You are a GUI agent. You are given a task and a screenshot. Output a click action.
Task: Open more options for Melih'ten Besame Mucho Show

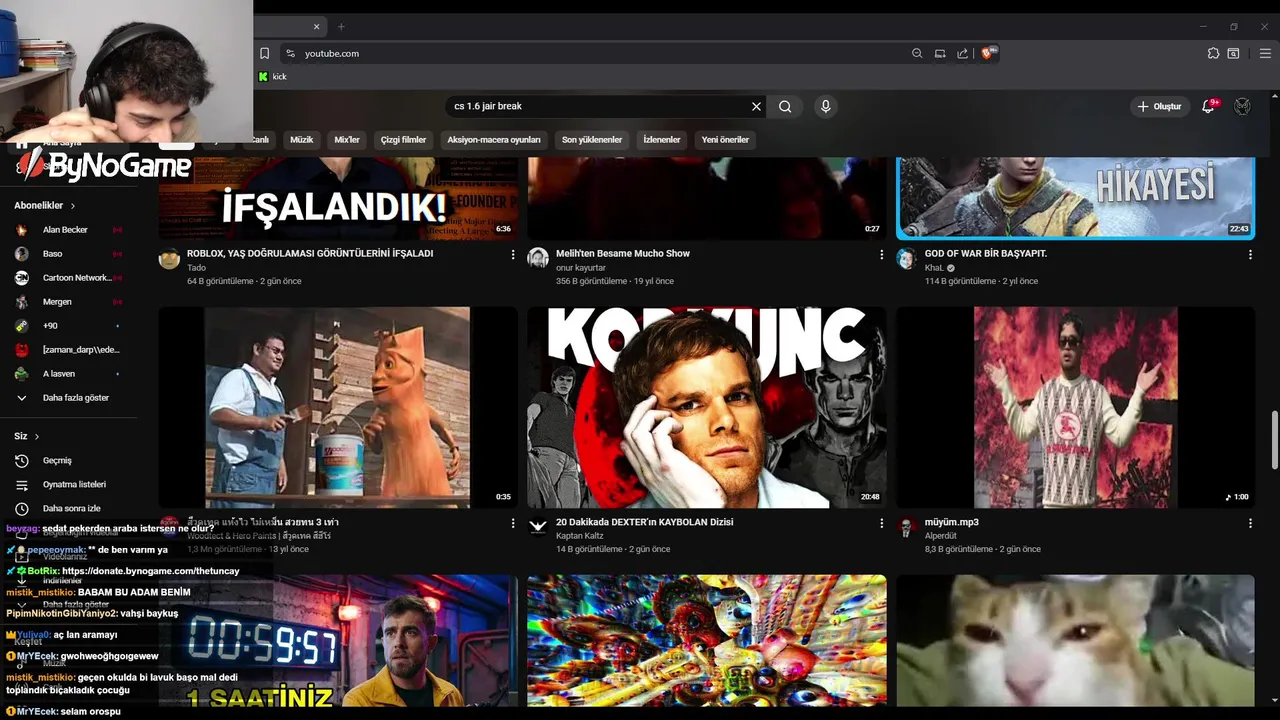tap(881, 255)
